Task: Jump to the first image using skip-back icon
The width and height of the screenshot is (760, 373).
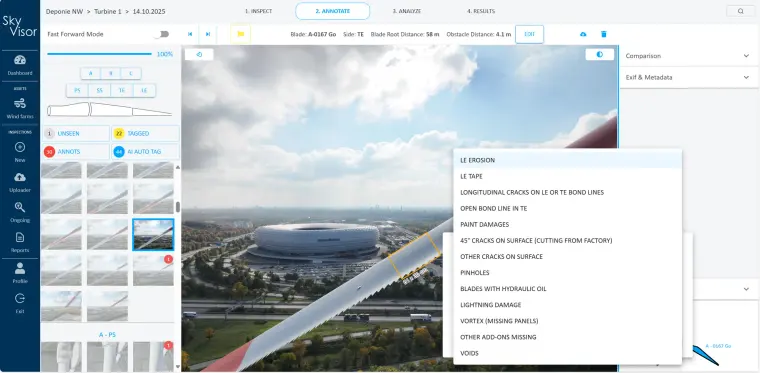Action: pyautogui.click(x=190, y=34)
